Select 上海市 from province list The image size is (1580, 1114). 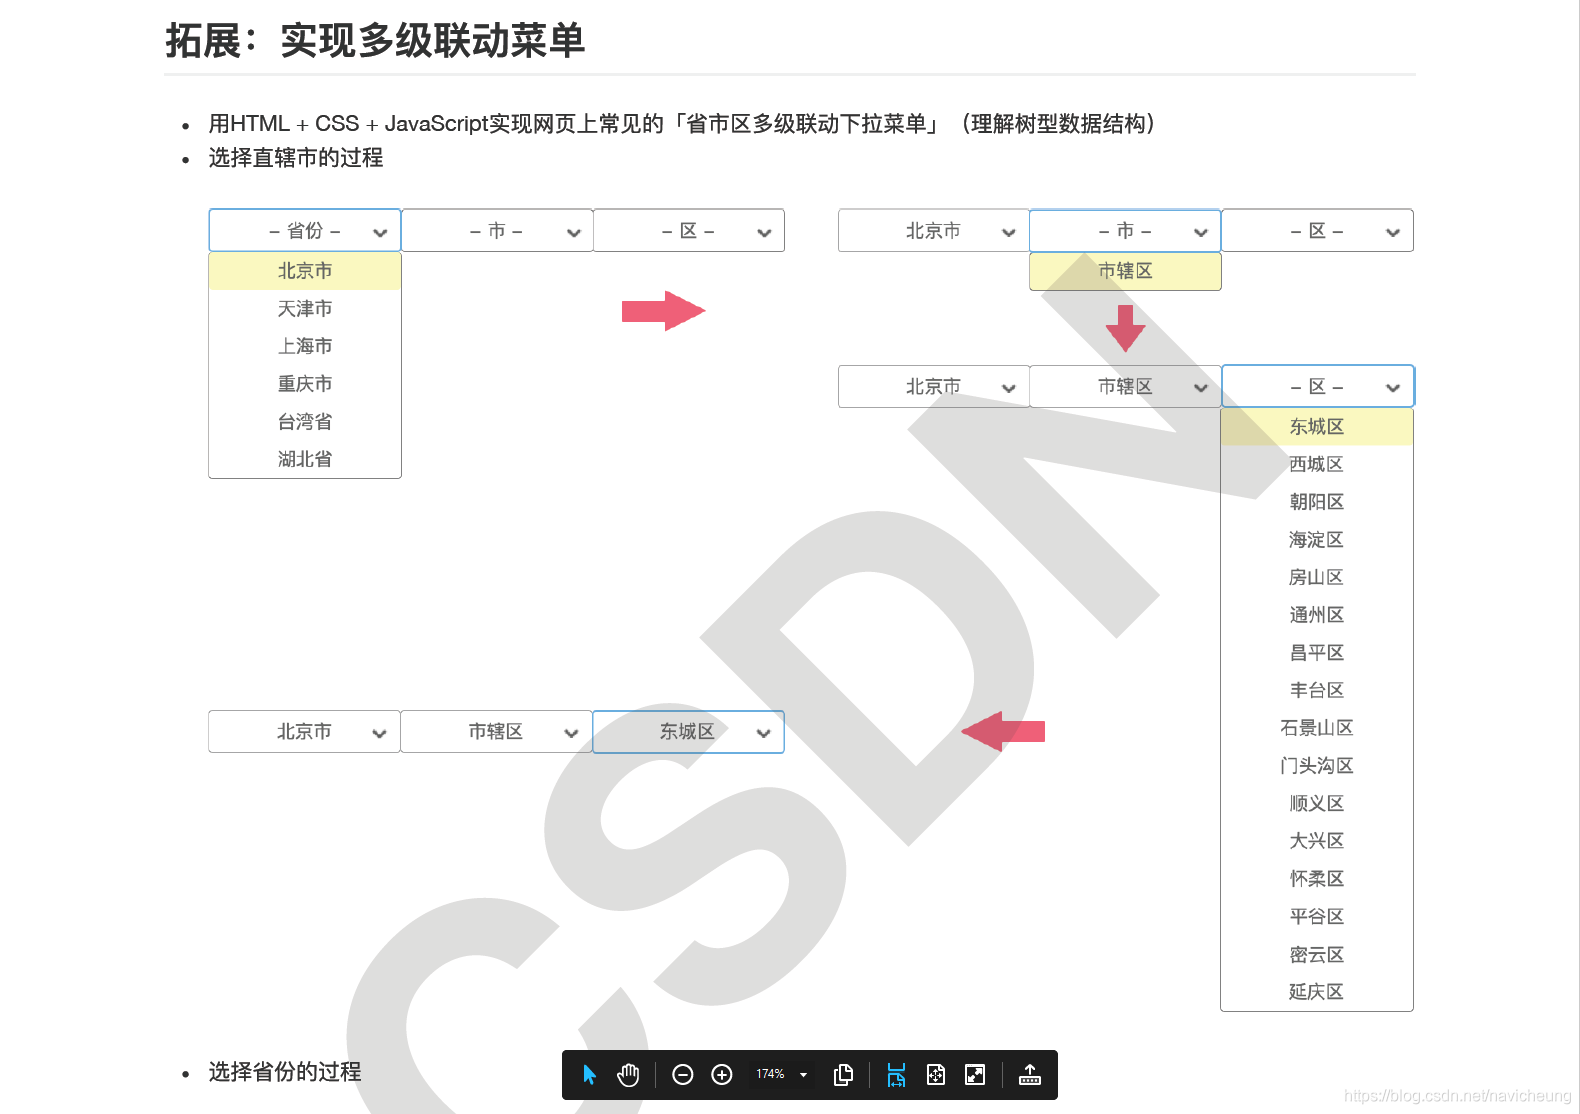[x=305, y=346]
